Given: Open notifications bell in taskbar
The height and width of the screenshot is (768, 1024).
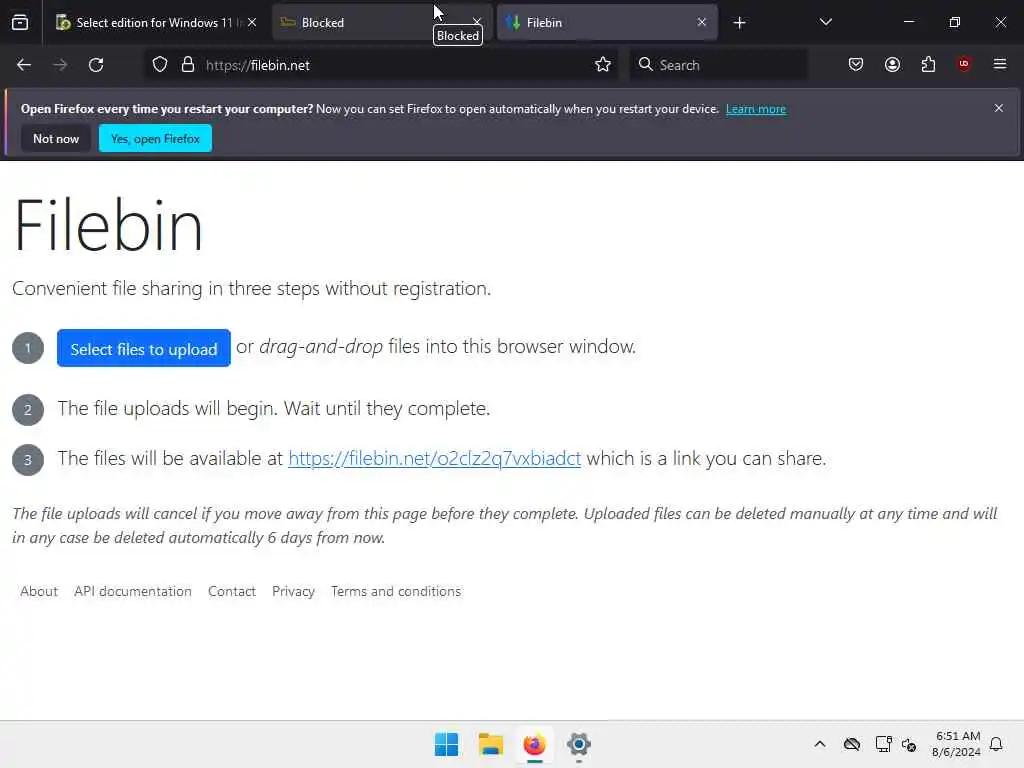Looking at the screenshot, I should 996,744.
